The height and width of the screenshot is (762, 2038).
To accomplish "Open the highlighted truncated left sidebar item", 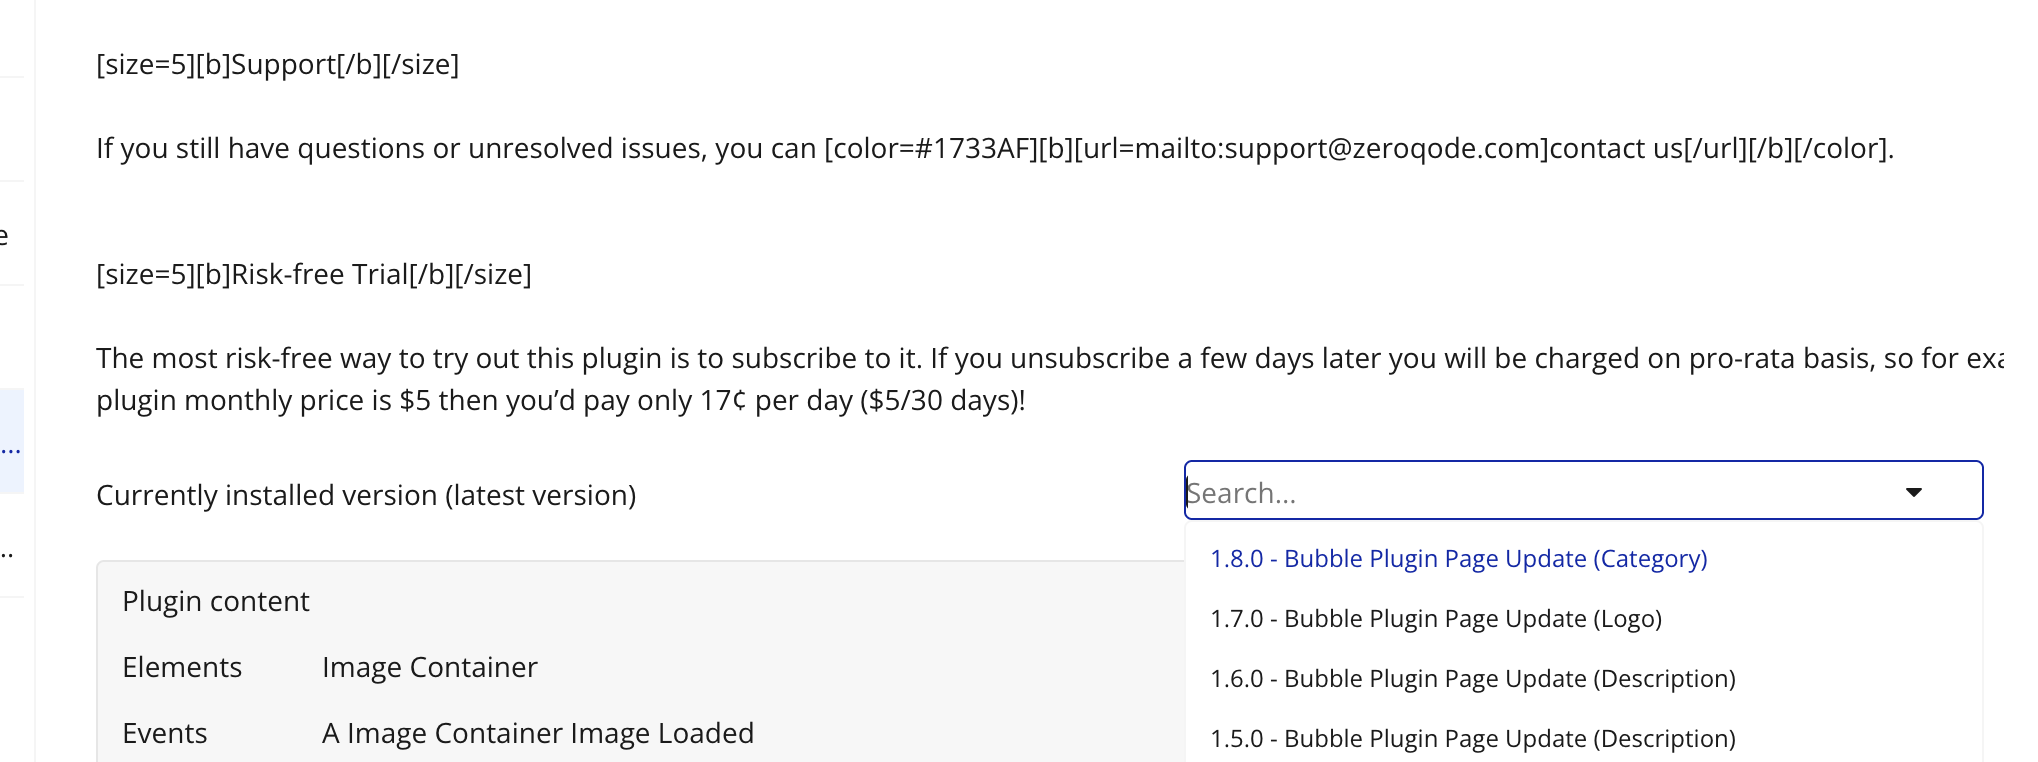I will (11, 441).
